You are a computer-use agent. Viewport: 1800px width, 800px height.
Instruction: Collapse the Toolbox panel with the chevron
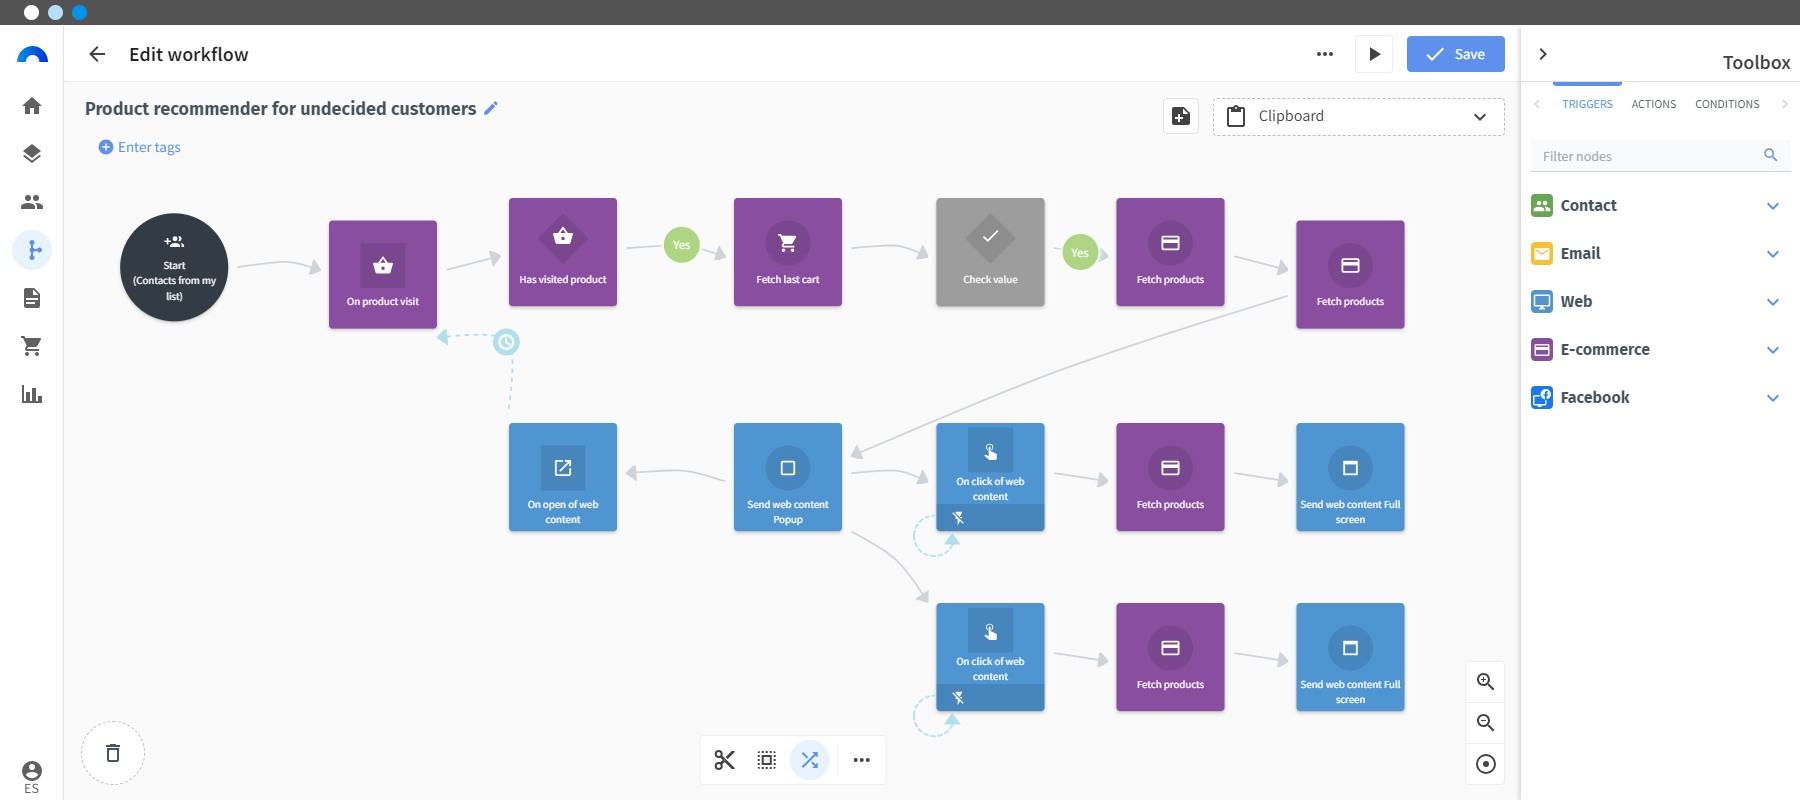coord(1543,54)
